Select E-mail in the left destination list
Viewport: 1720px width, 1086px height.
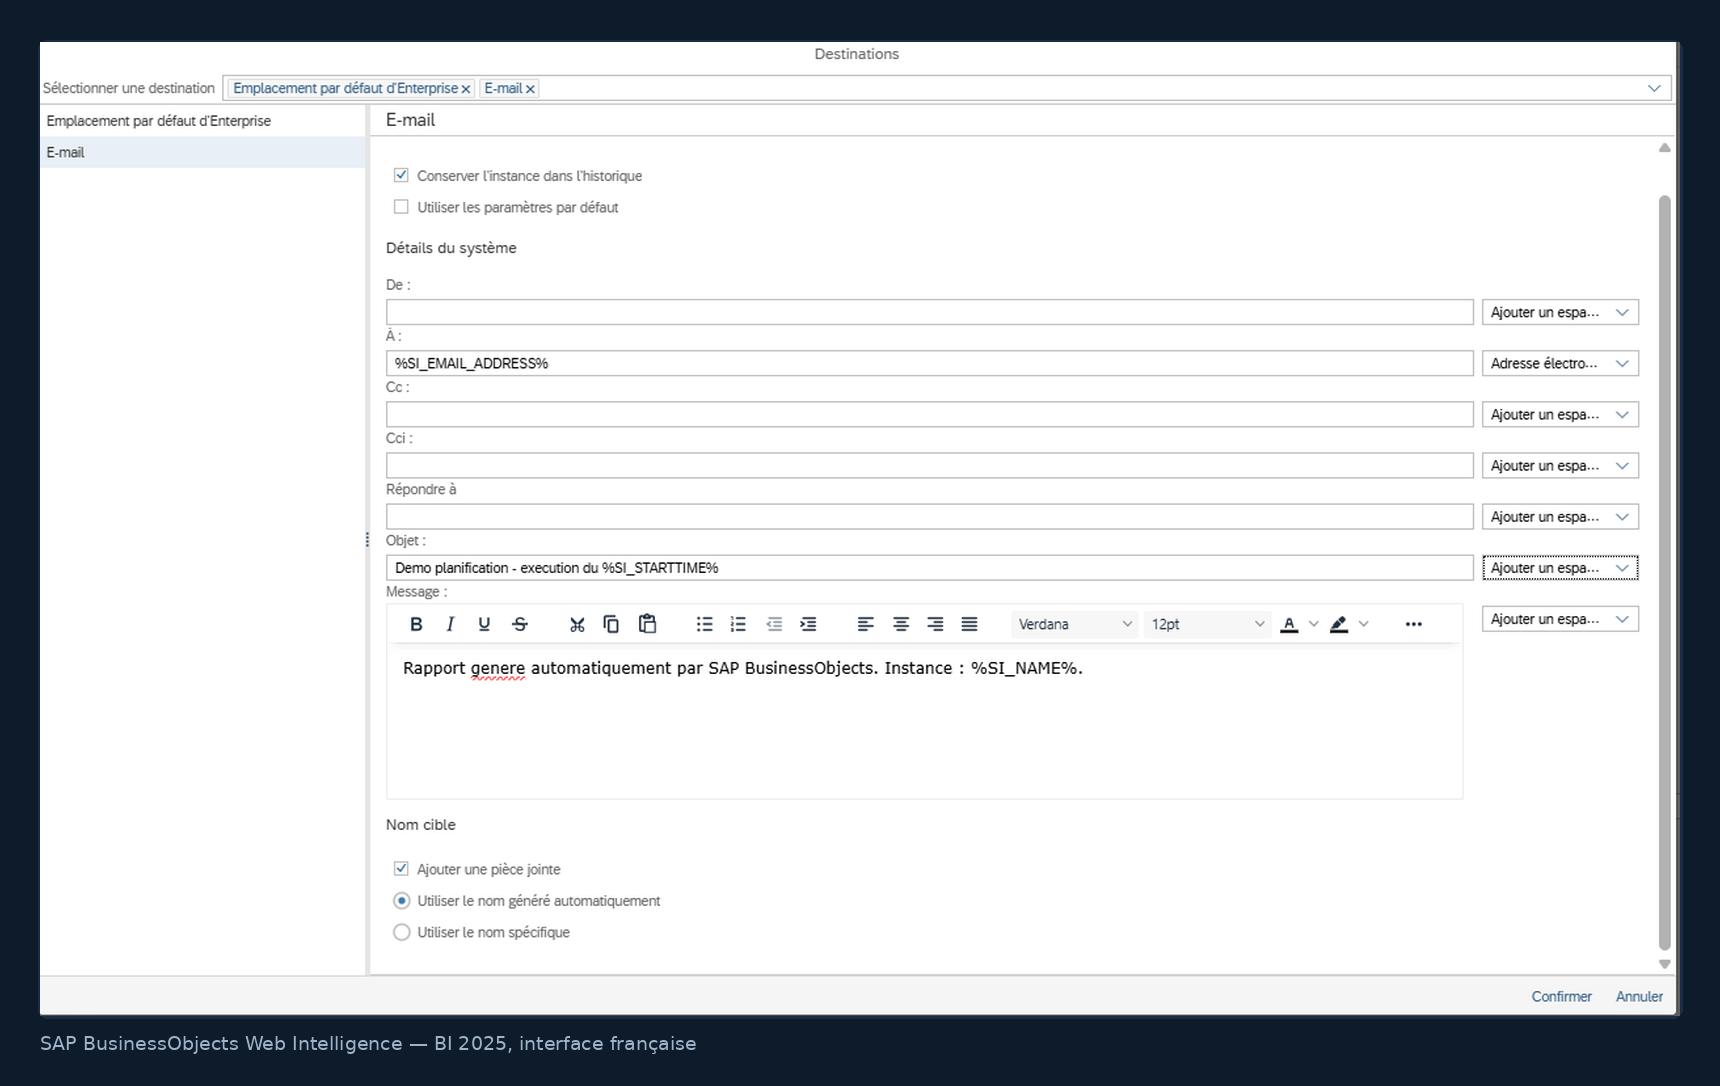pos(203,152)
